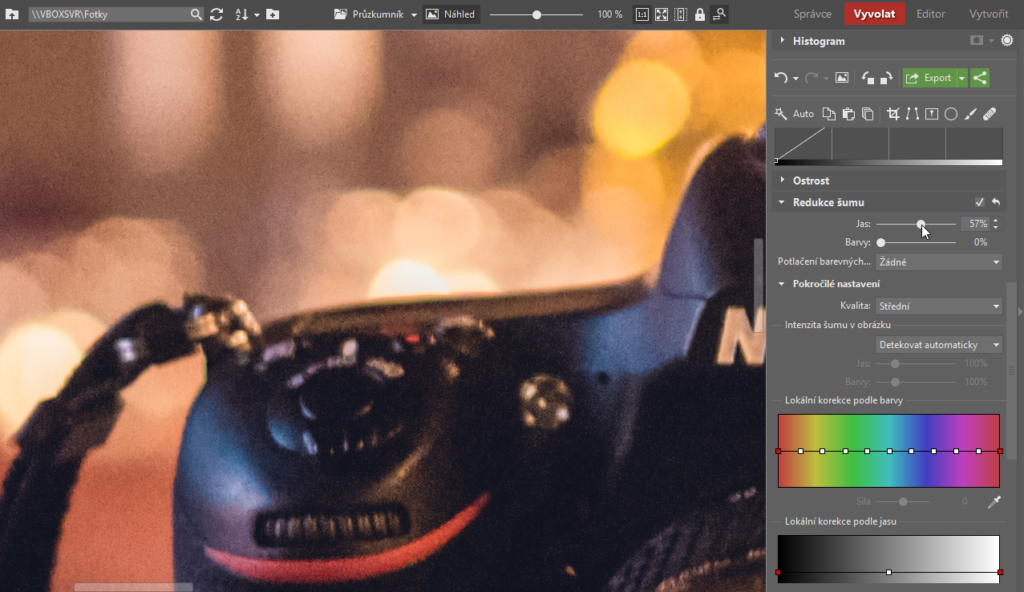Show the original image comparison
The width and height of the screenshot is (1024, 592).
click(842, 78)
